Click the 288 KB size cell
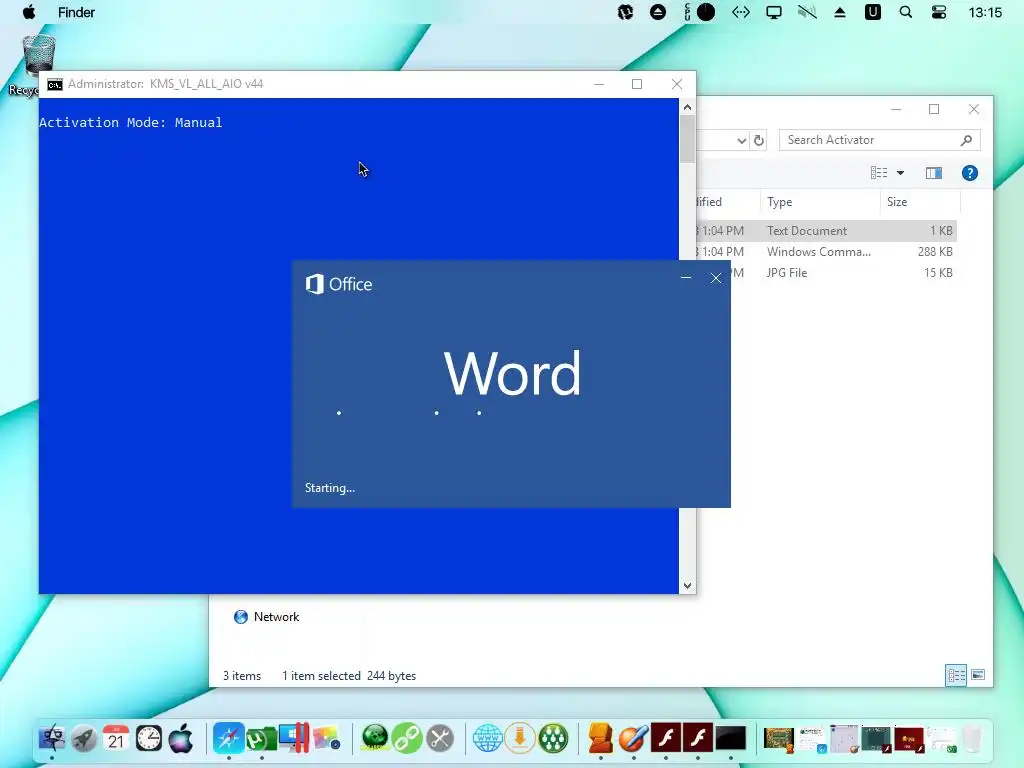The width and height of the screenshot is (1024, 768). 935,251
